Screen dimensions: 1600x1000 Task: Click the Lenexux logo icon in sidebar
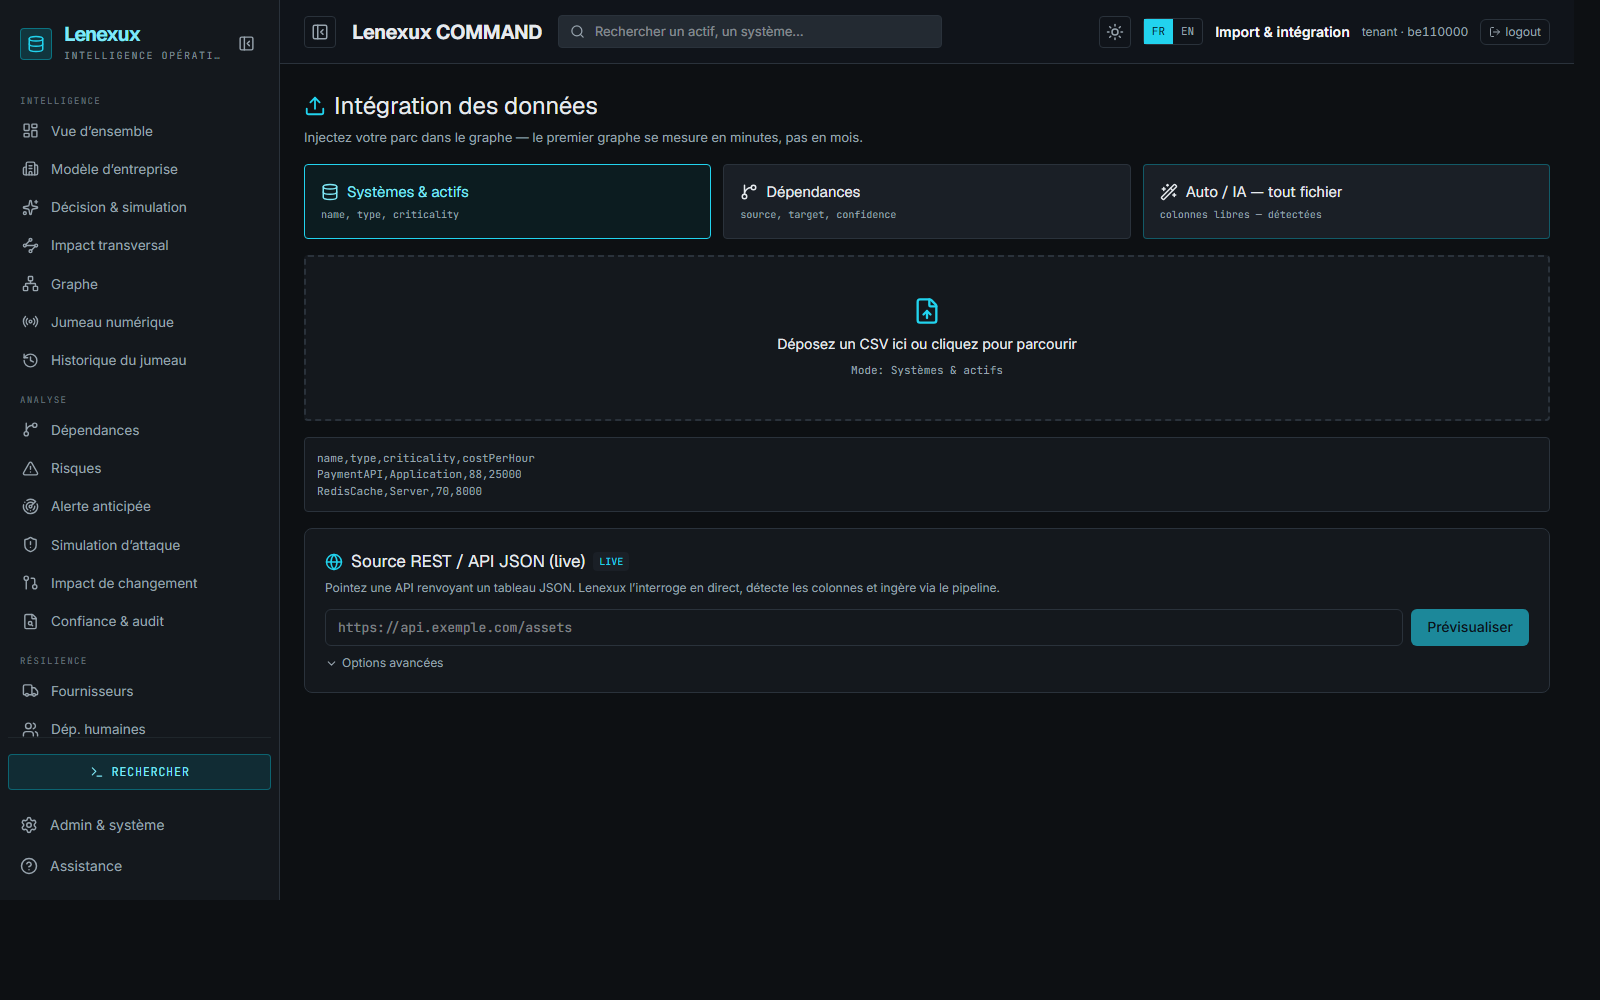36,44
